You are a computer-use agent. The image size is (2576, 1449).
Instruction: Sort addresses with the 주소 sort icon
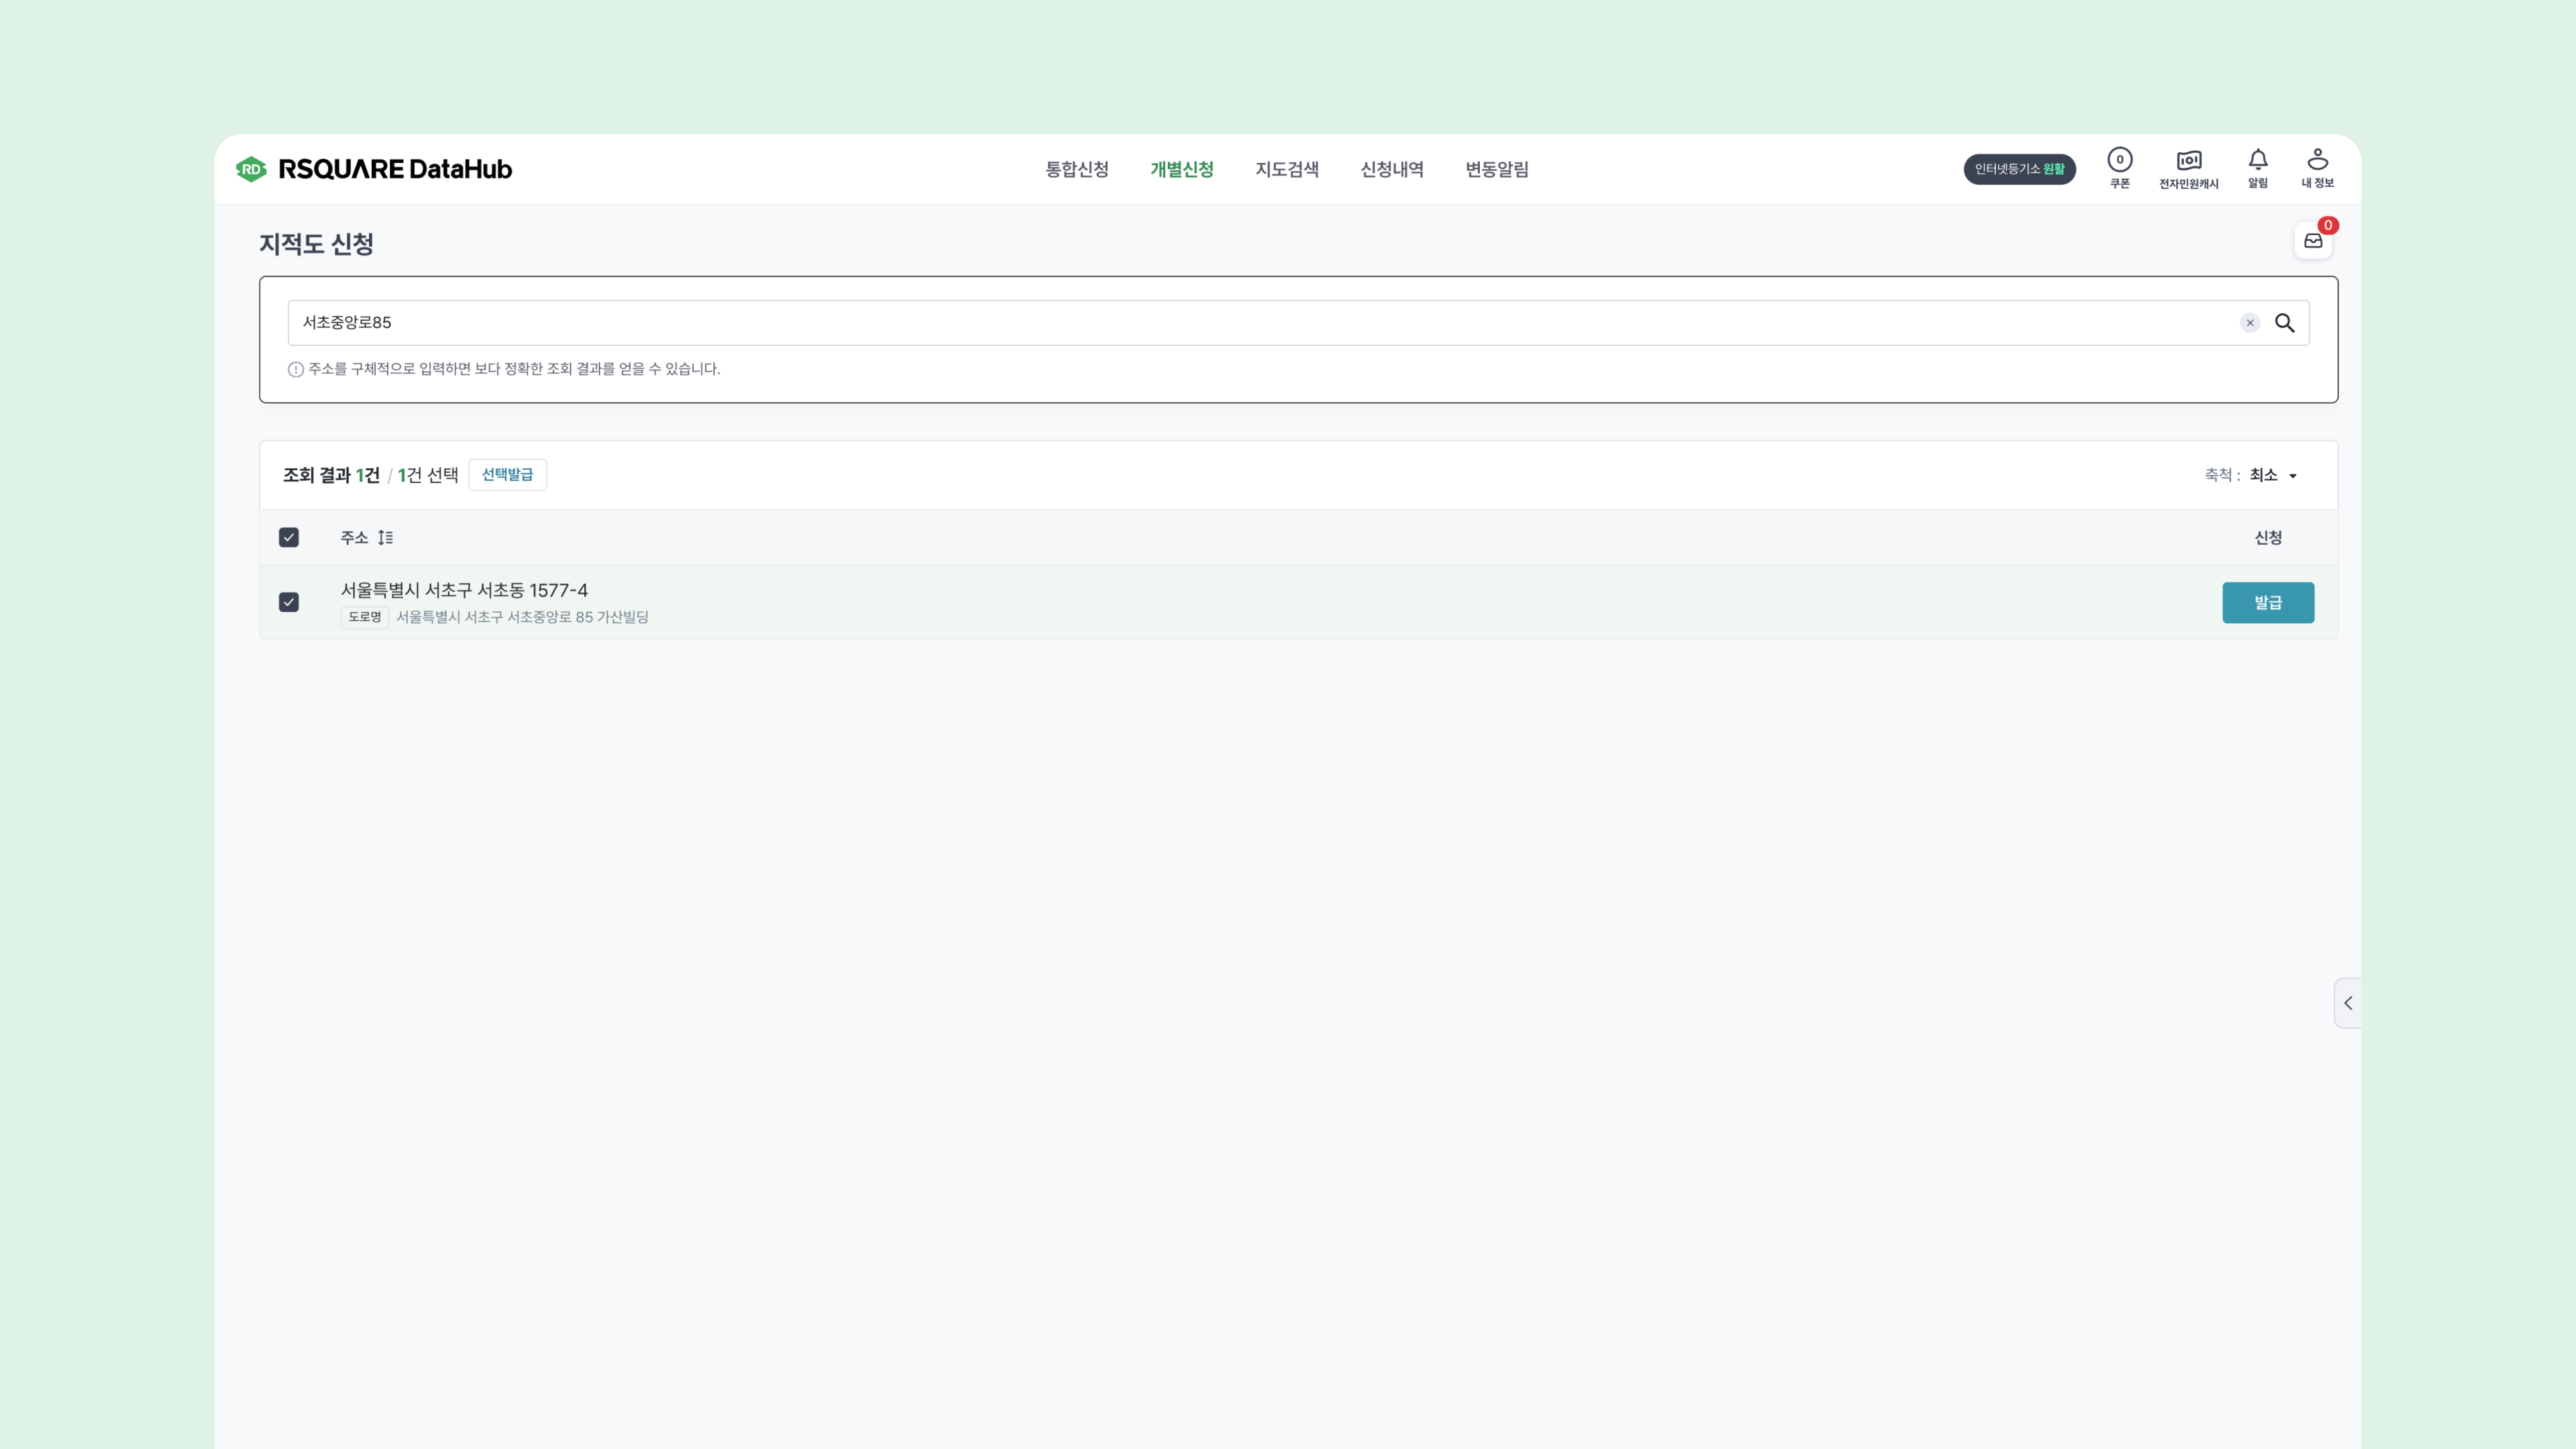(385, 538)
